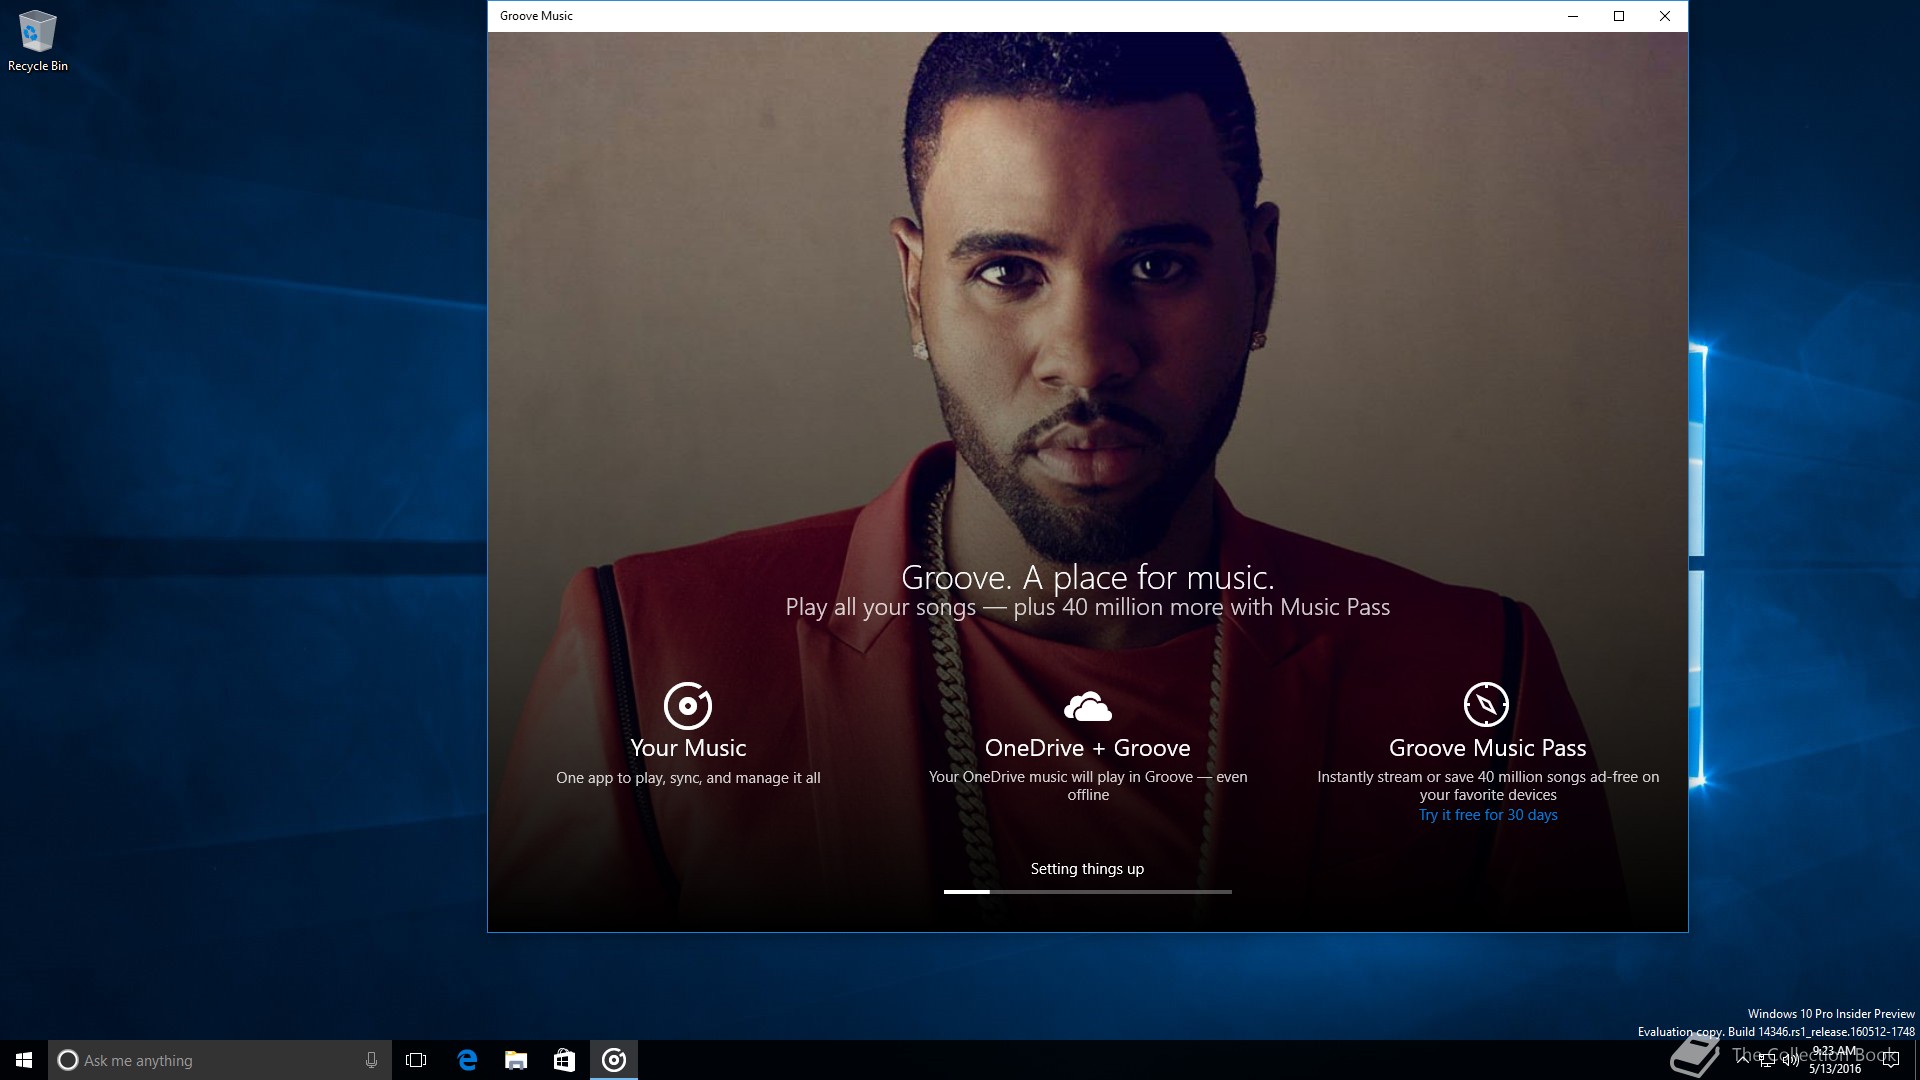Click text One app to play, sync, and manage it all
Viewport: 1920px width, 1080px height.
pos(688,778)
